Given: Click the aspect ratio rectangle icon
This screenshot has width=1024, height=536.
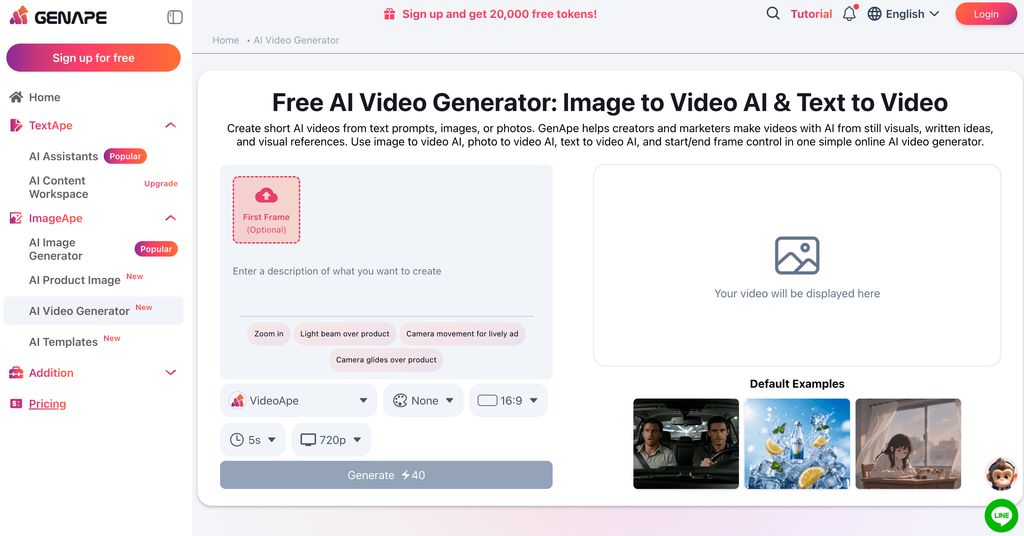Looking at the screenshot, I should coord(487,400).
